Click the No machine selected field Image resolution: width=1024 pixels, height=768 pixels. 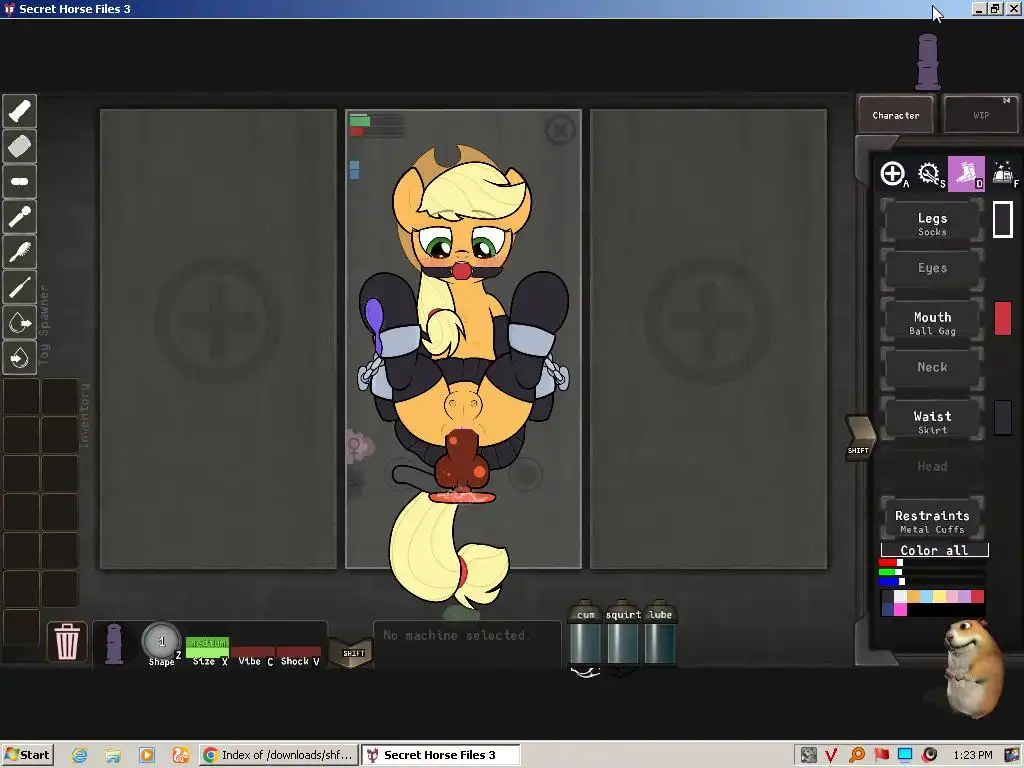coord(467,644)
